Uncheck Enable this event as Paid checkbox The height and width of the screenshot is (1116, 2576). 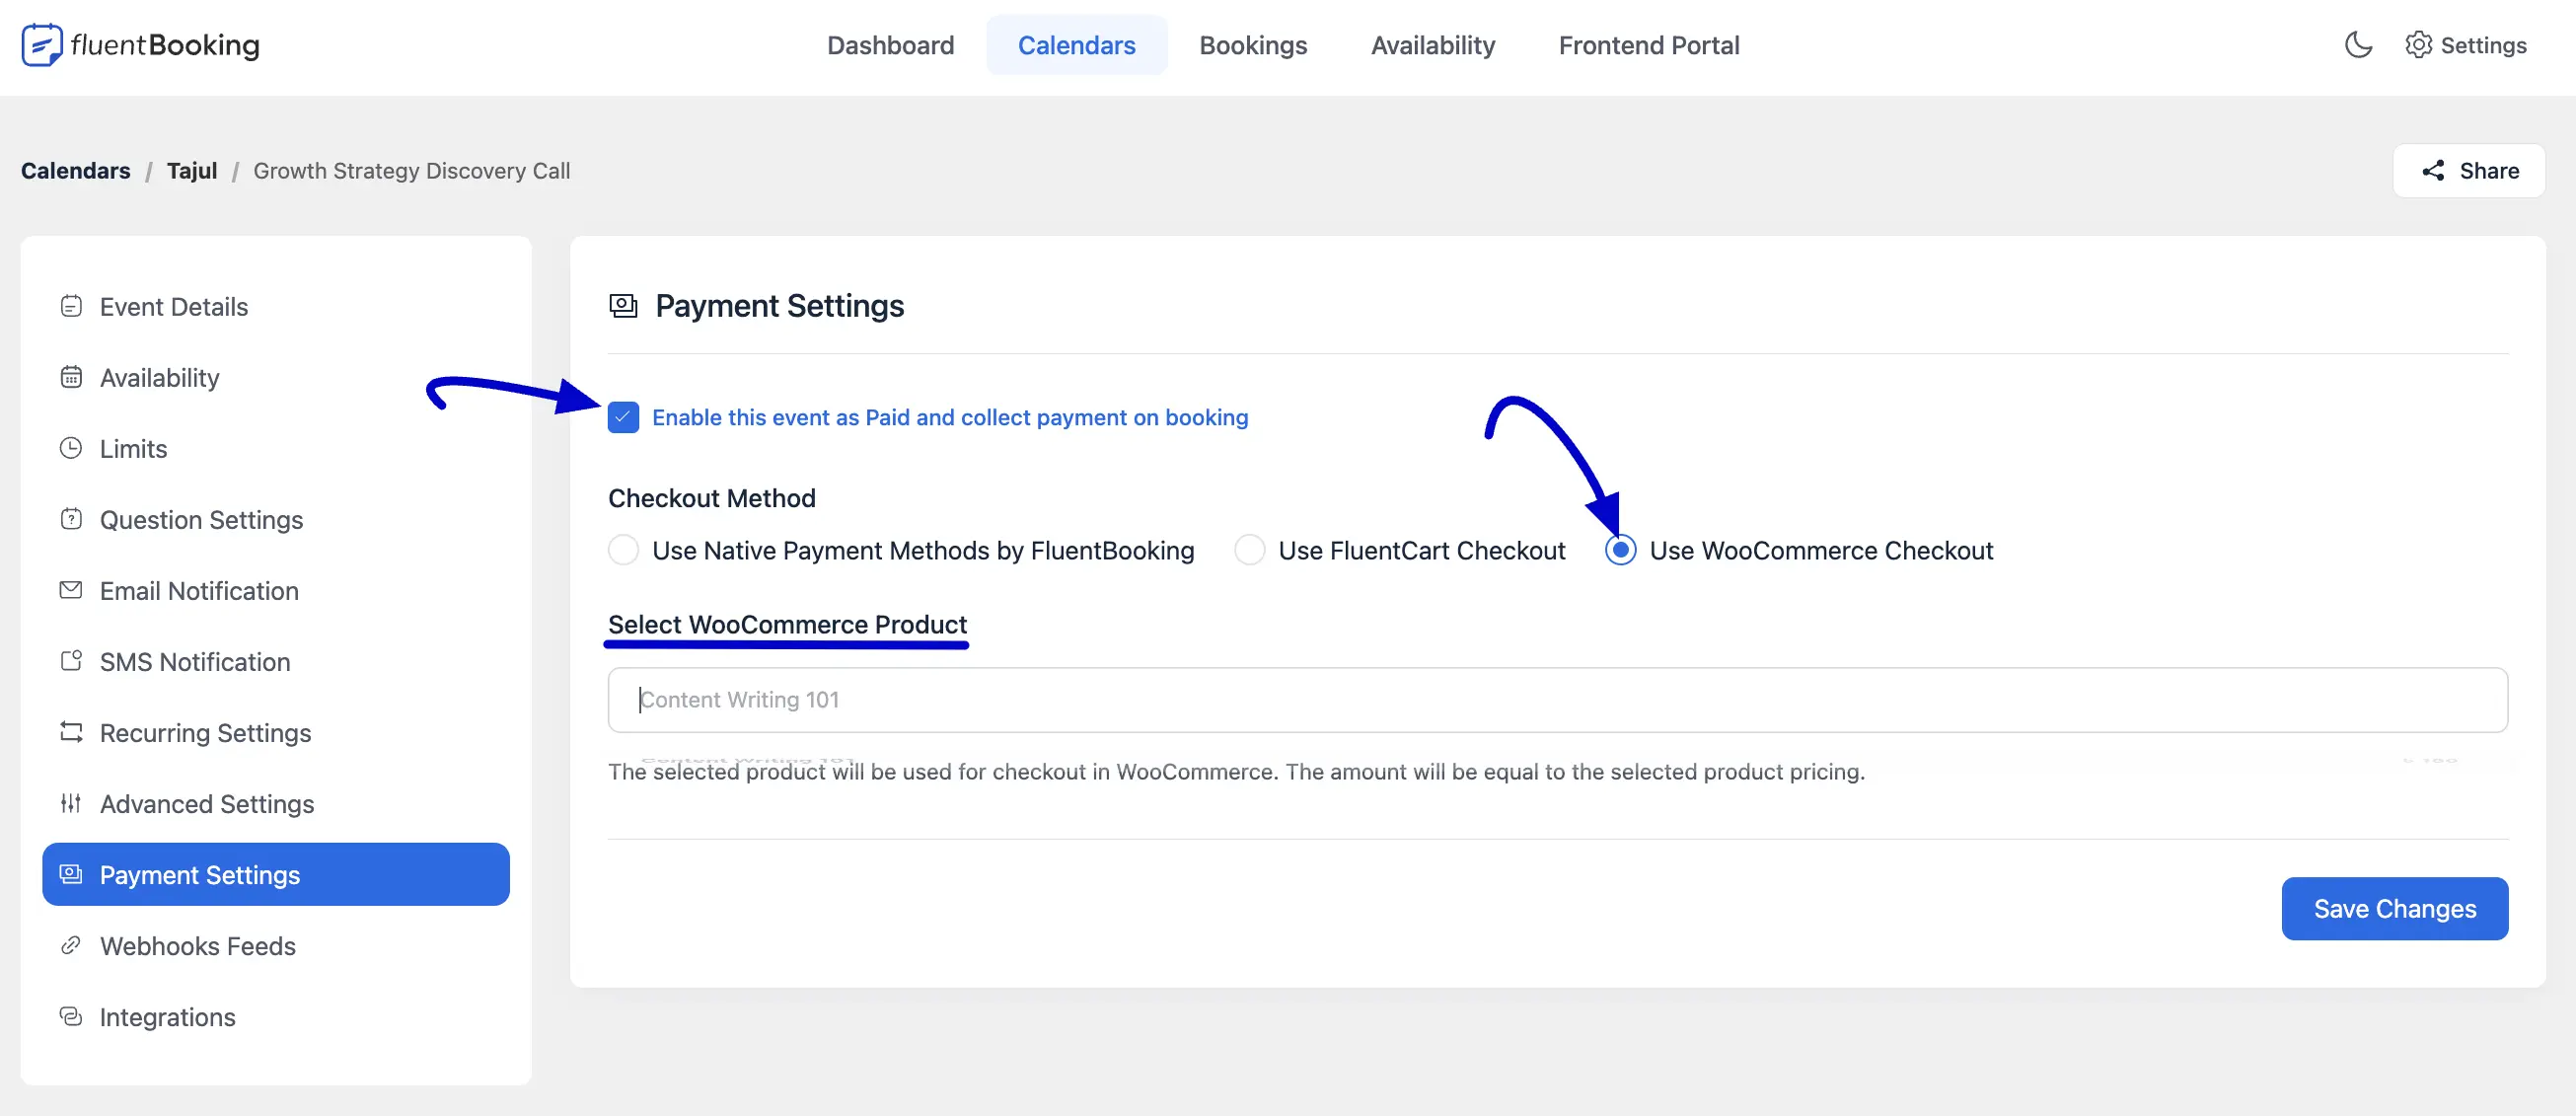(x=623, y=417)
